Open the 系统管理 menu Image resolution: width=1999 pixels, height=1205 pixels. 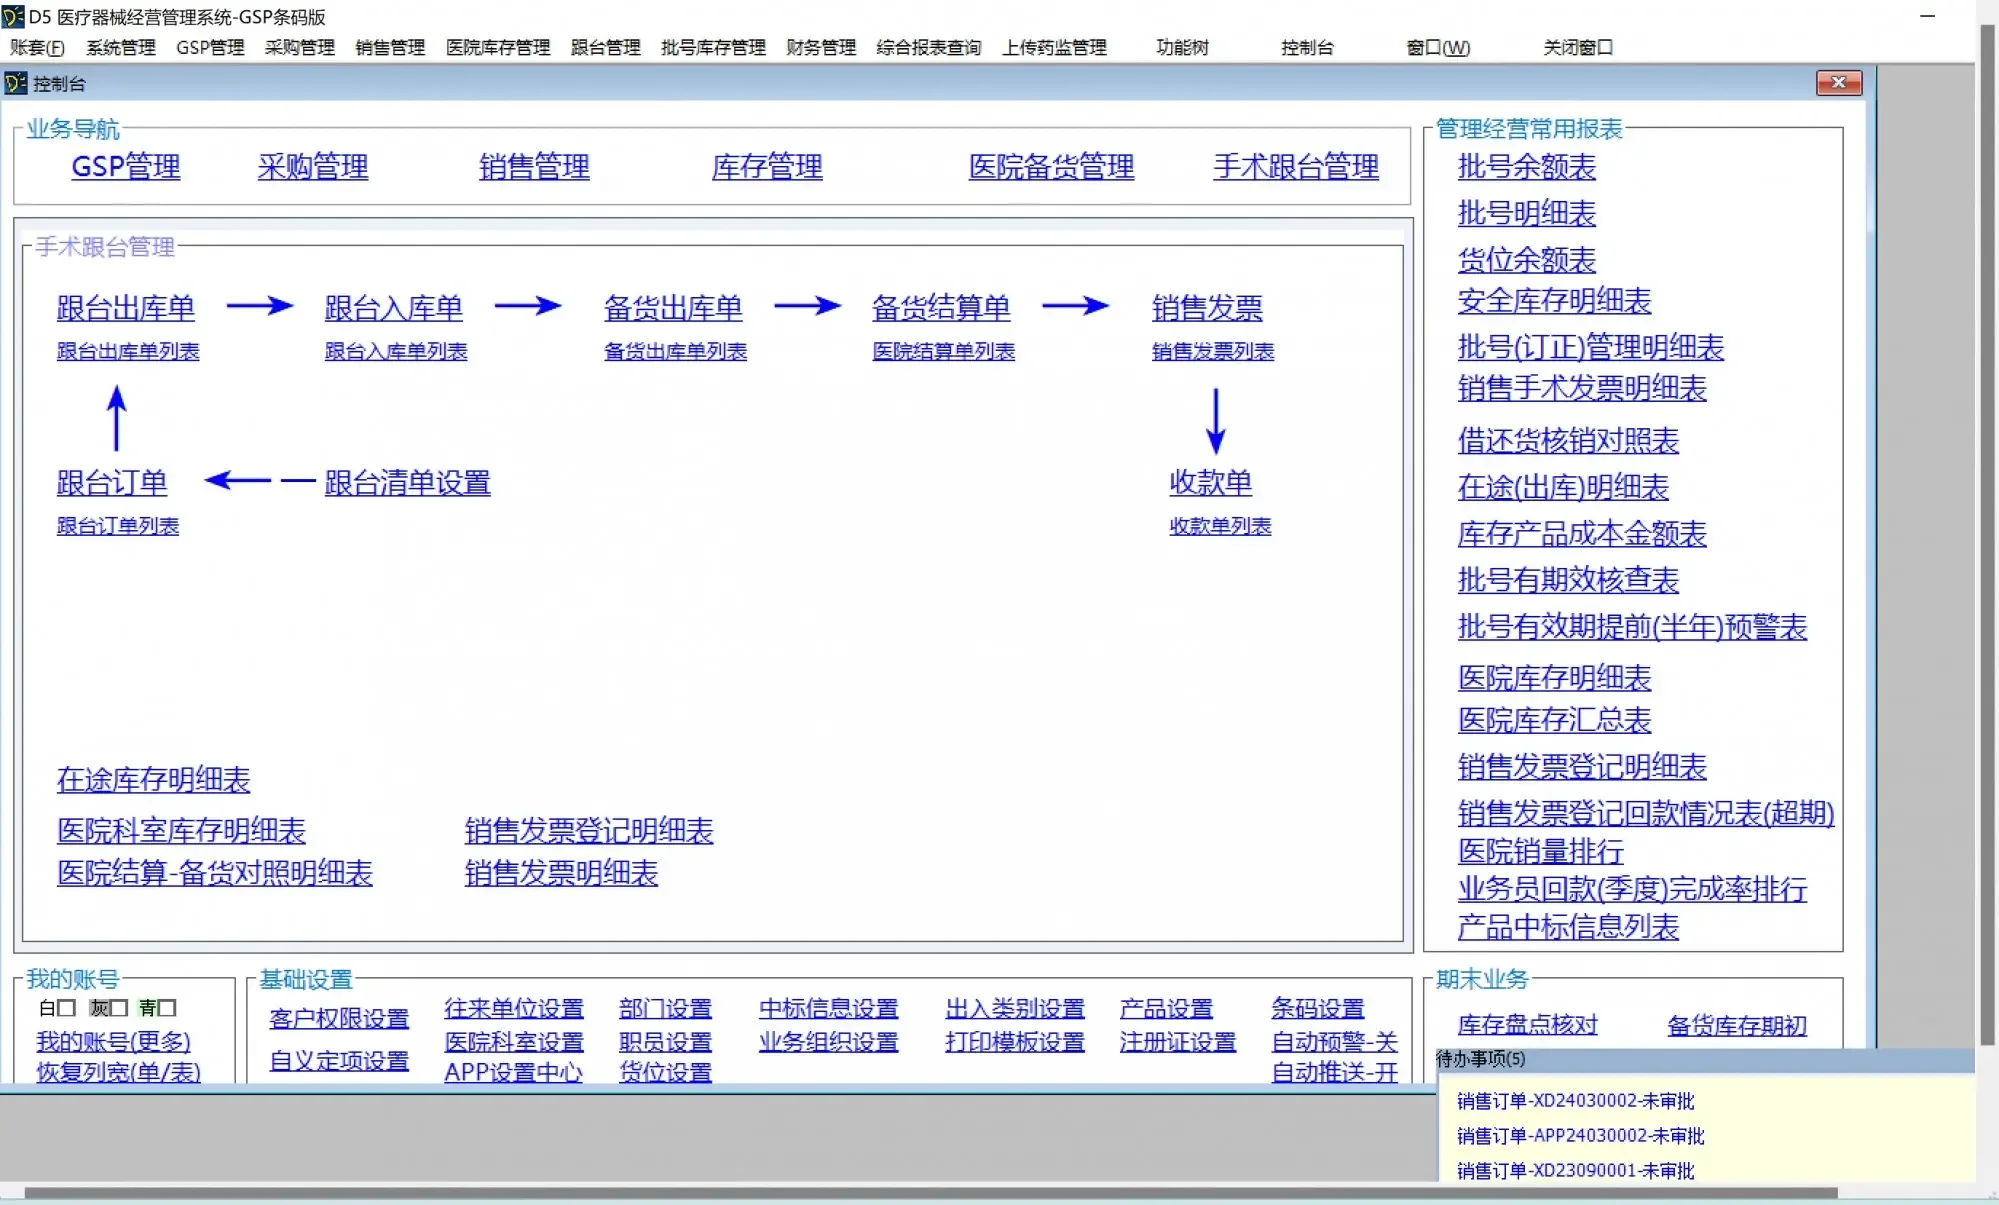tap(121, 47)
